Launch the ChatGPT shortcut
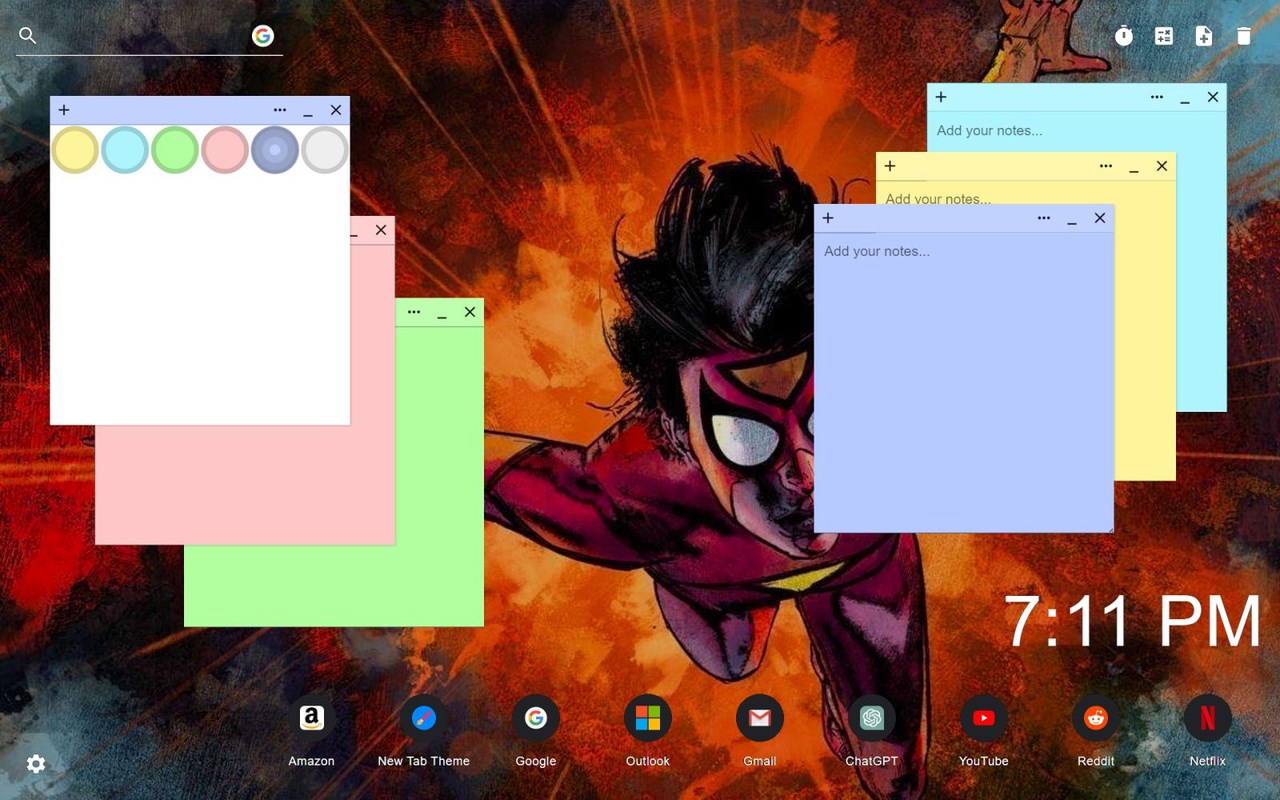This screenshot has width=1280, height=800. point(872,731)
